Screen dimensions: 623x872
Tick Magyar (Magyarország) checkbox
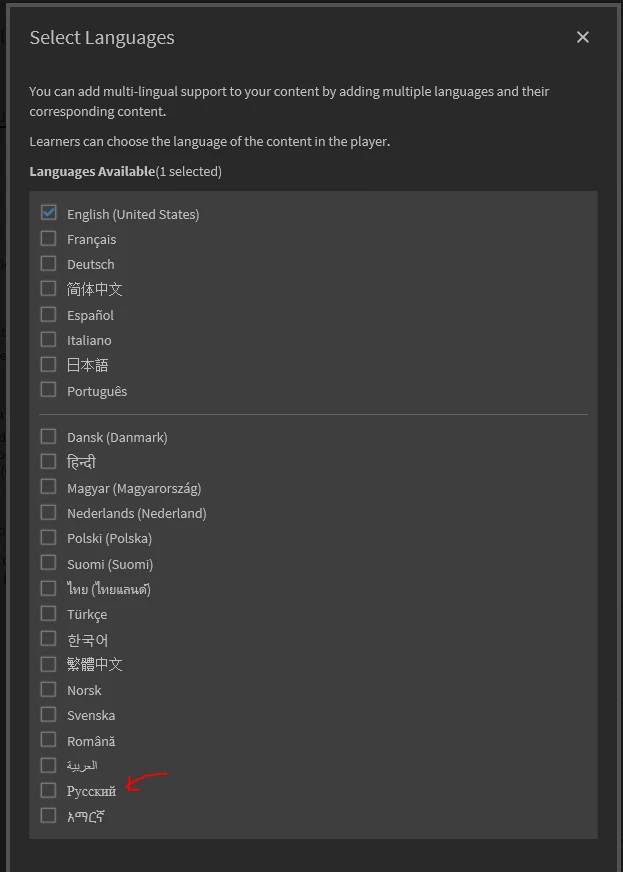(x=48, y=487)
